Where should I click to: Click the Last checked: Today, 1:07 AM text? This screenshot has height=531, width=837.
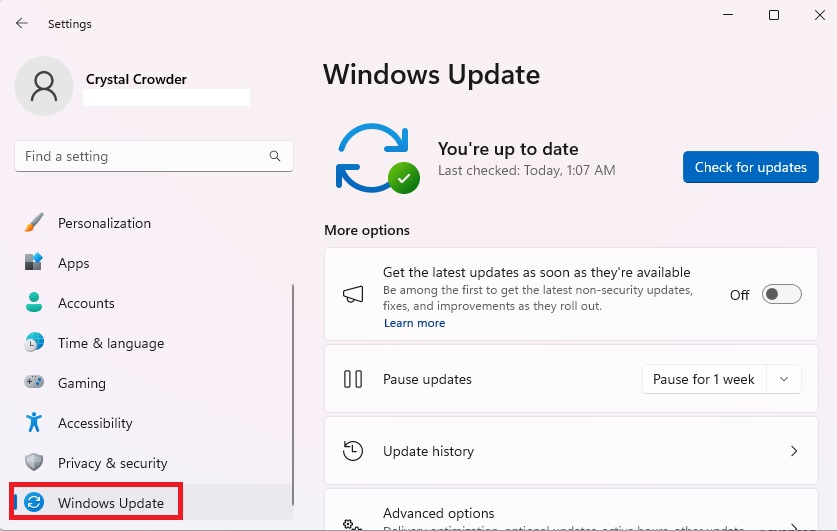[x=526, y=170]
